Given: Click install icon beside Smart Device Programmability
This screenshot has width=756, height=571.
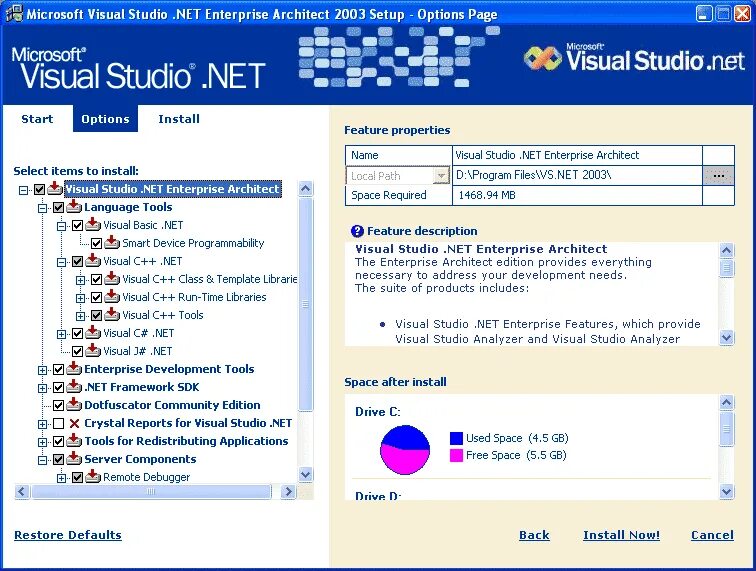Looking at the screenshot, I should [x=112, y=243].
